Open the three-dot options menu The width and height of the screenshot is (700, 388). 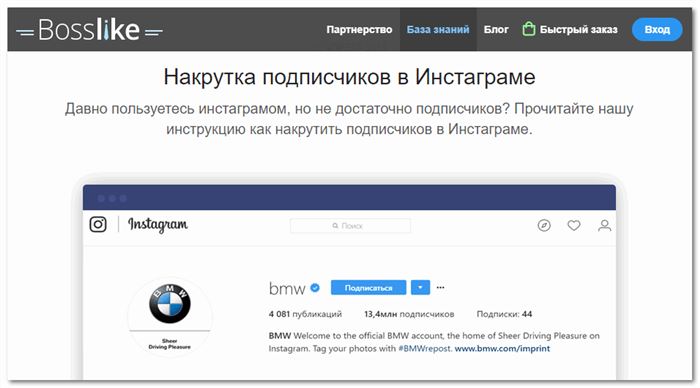click(x=441, y=288)
